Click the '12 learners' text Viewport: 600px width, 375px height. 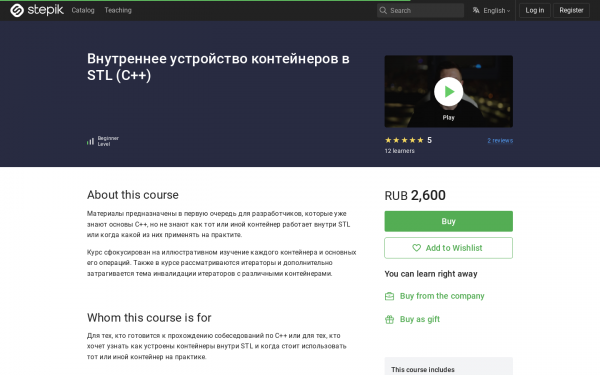[x=399, y=151]
